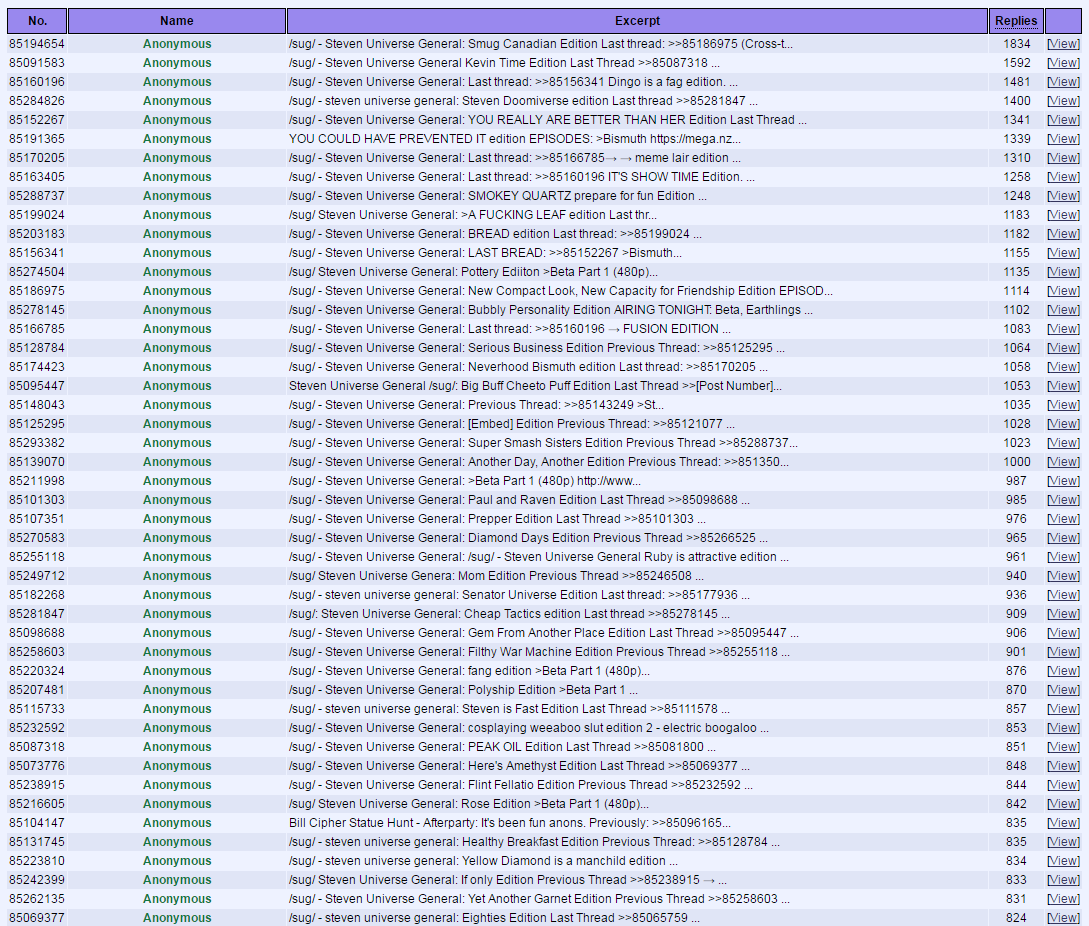Select the No. column header

pos(38,21)
